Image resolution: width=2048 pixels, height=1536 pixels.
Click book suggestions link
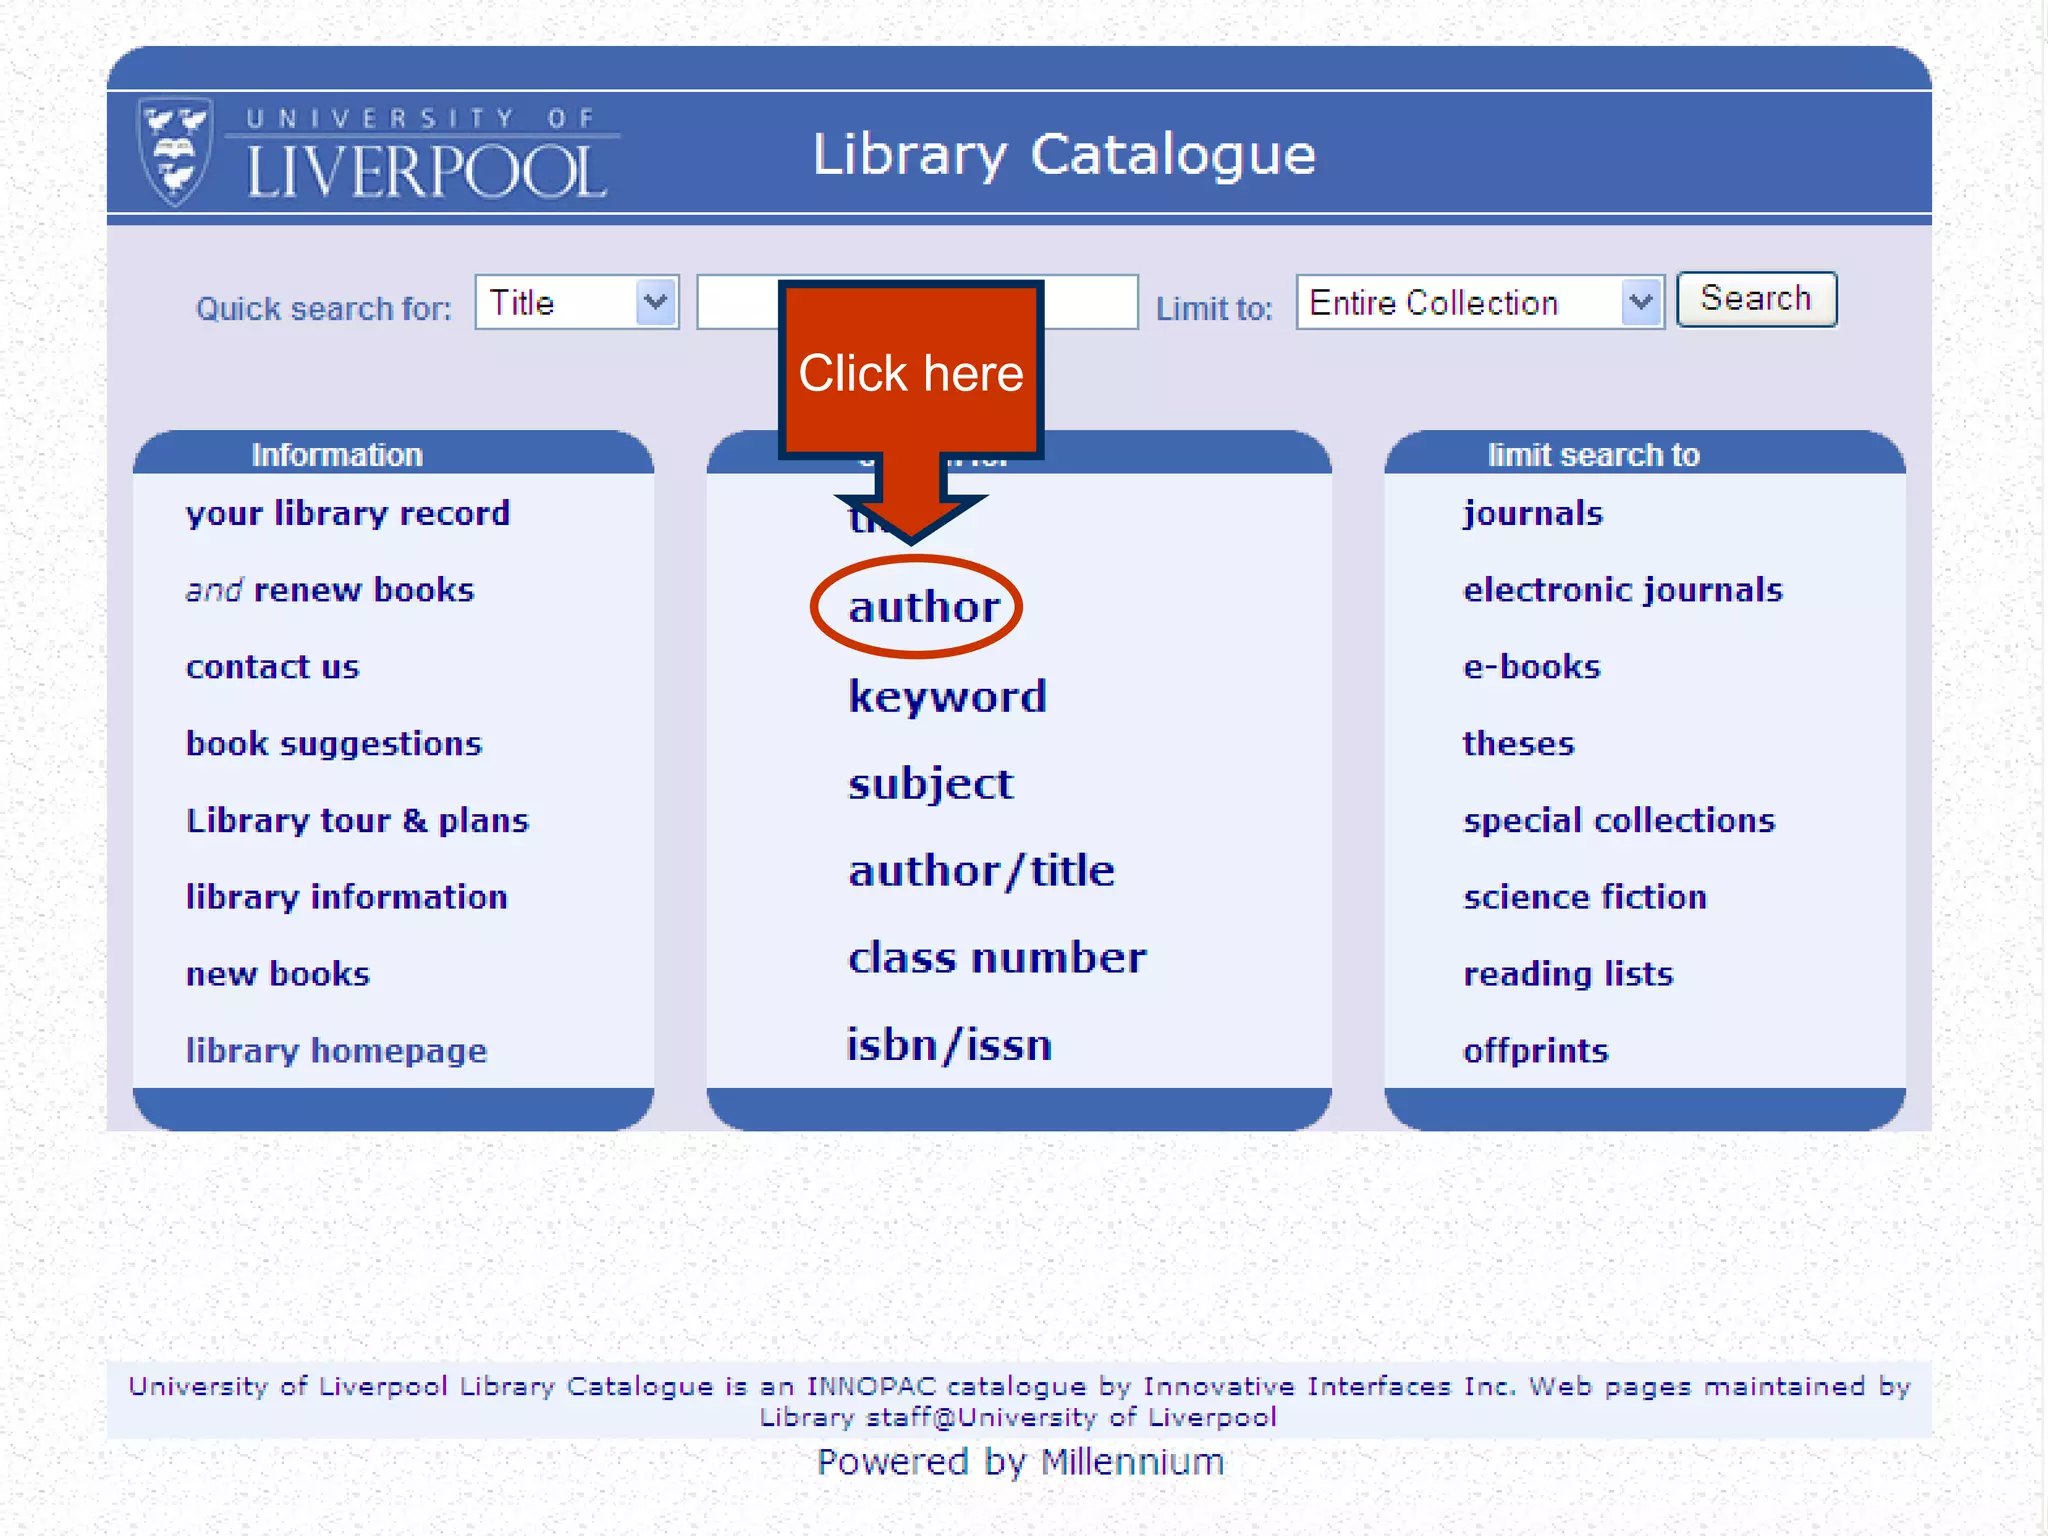coord(334,744)
